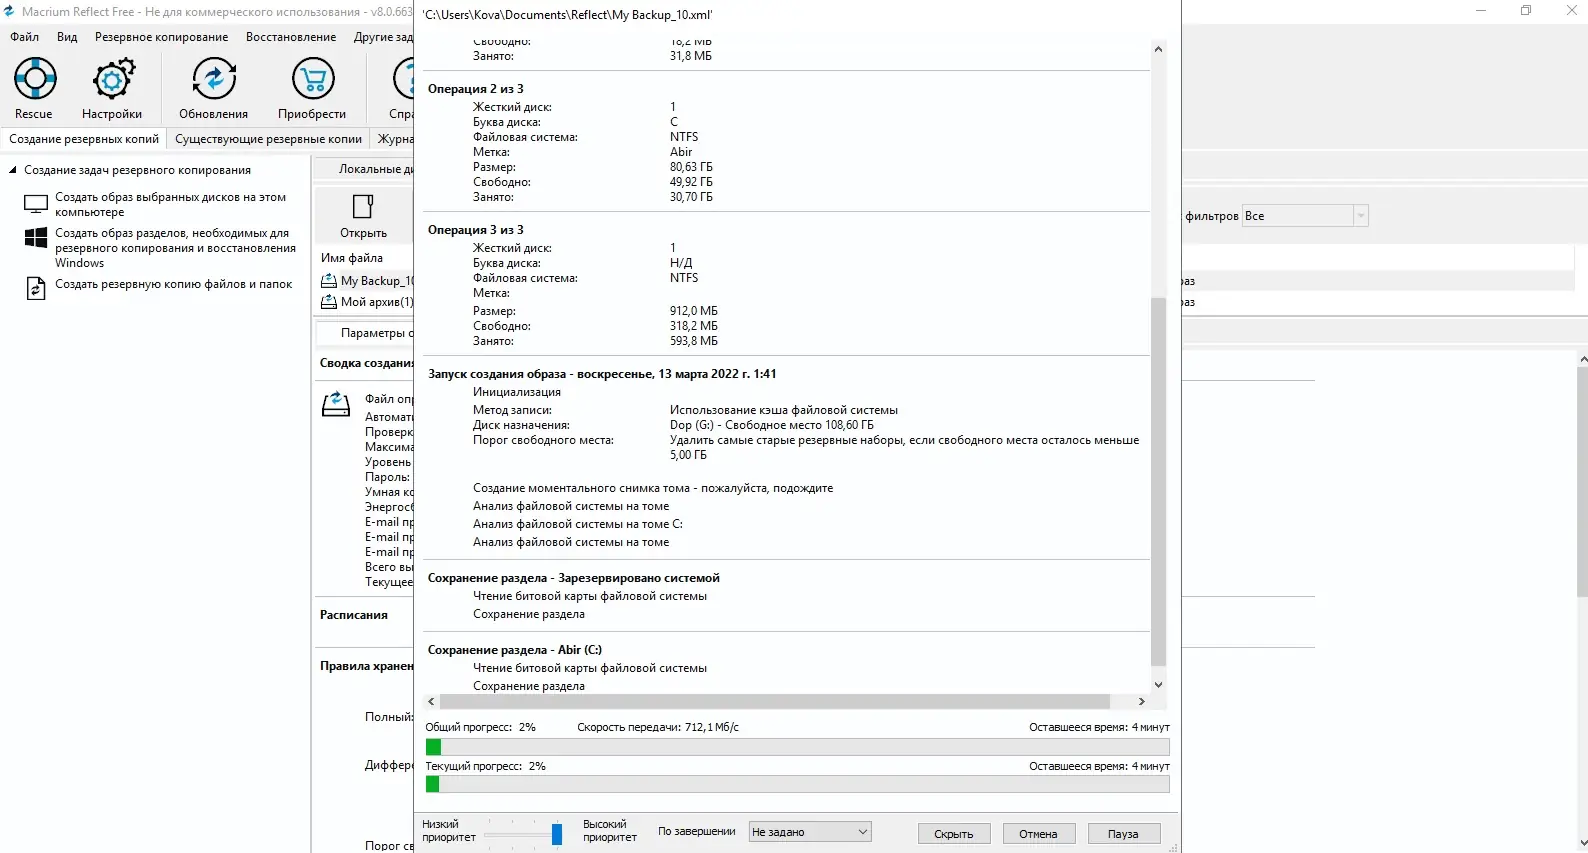Screen dimensions: 1588x853
Task: Click the Rescue lifebuoy icon
Action: (x=34, y=78)
